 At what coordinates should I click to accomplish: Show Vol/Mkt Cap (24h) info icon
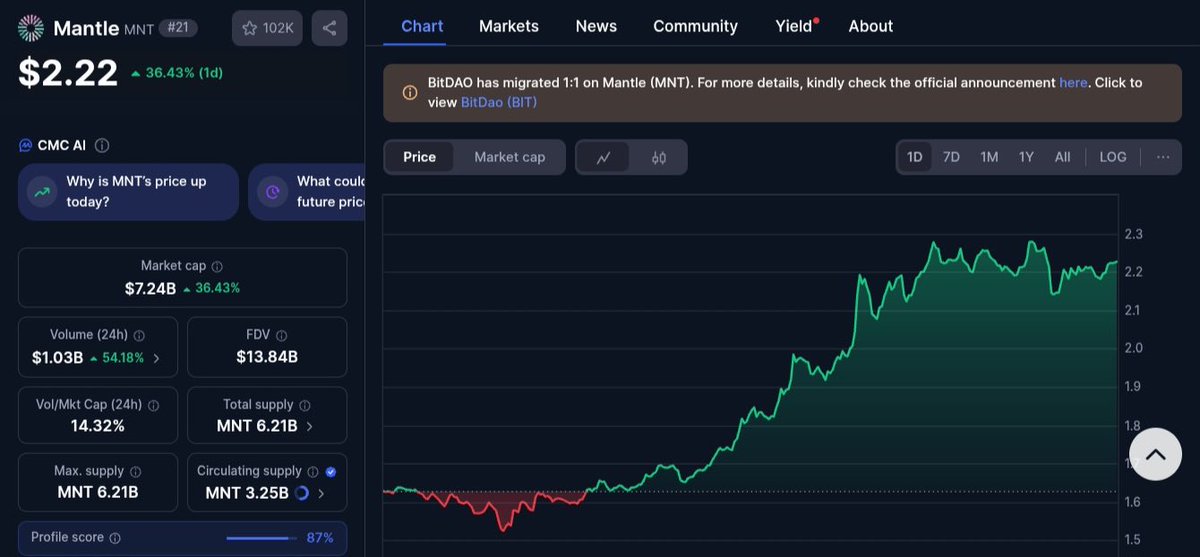point(152,405)
